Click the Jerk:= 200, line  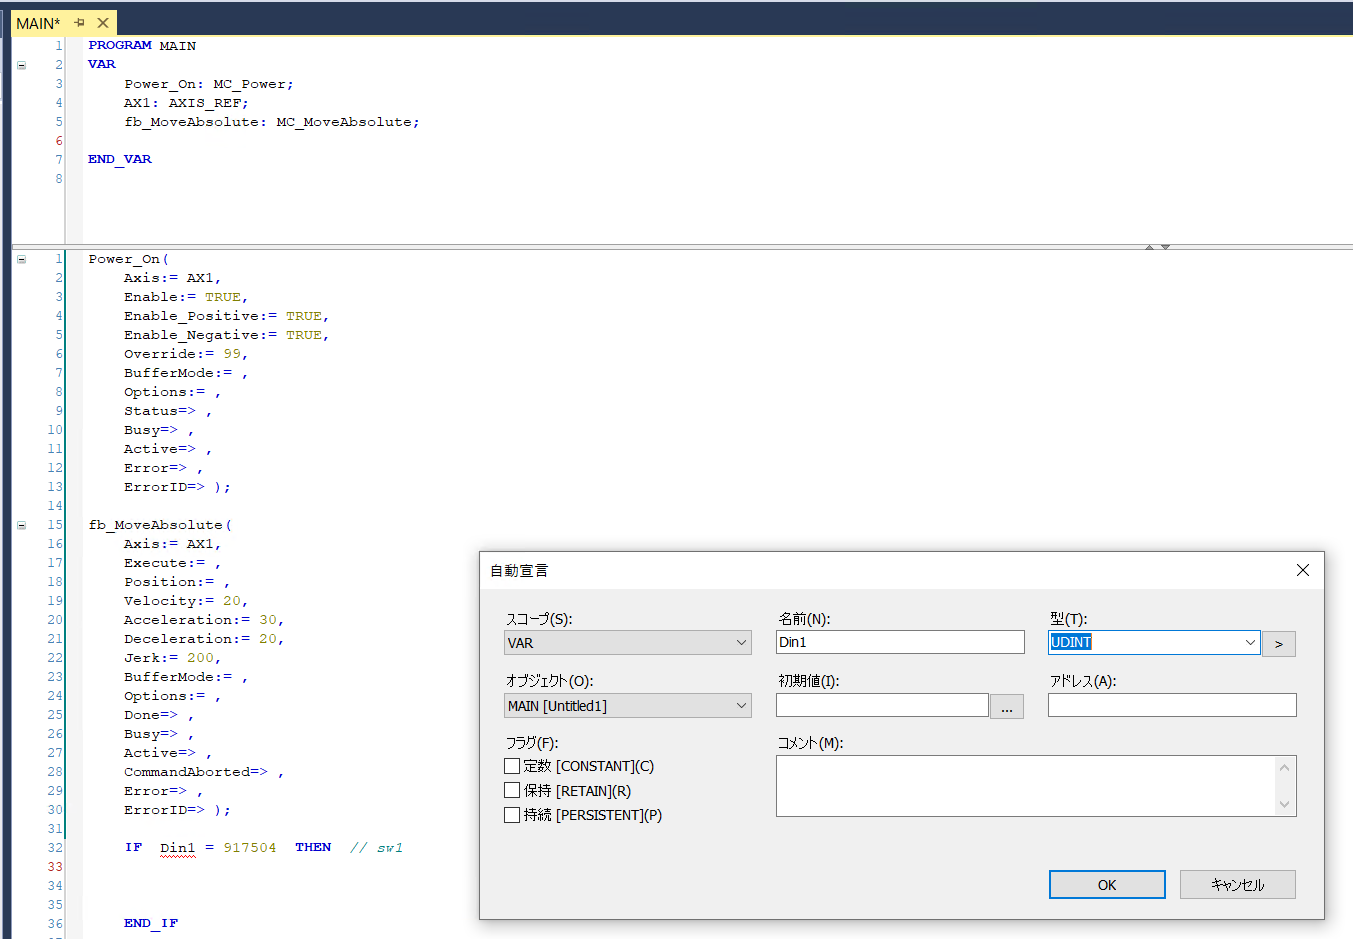click(173, 658)
